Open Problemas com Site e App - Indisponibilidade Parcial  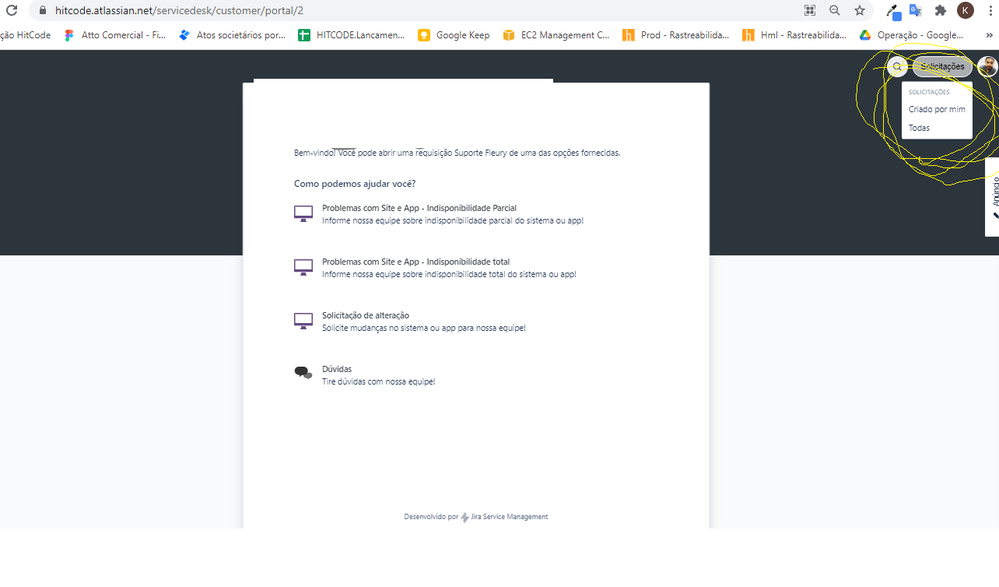coord(419,208)
